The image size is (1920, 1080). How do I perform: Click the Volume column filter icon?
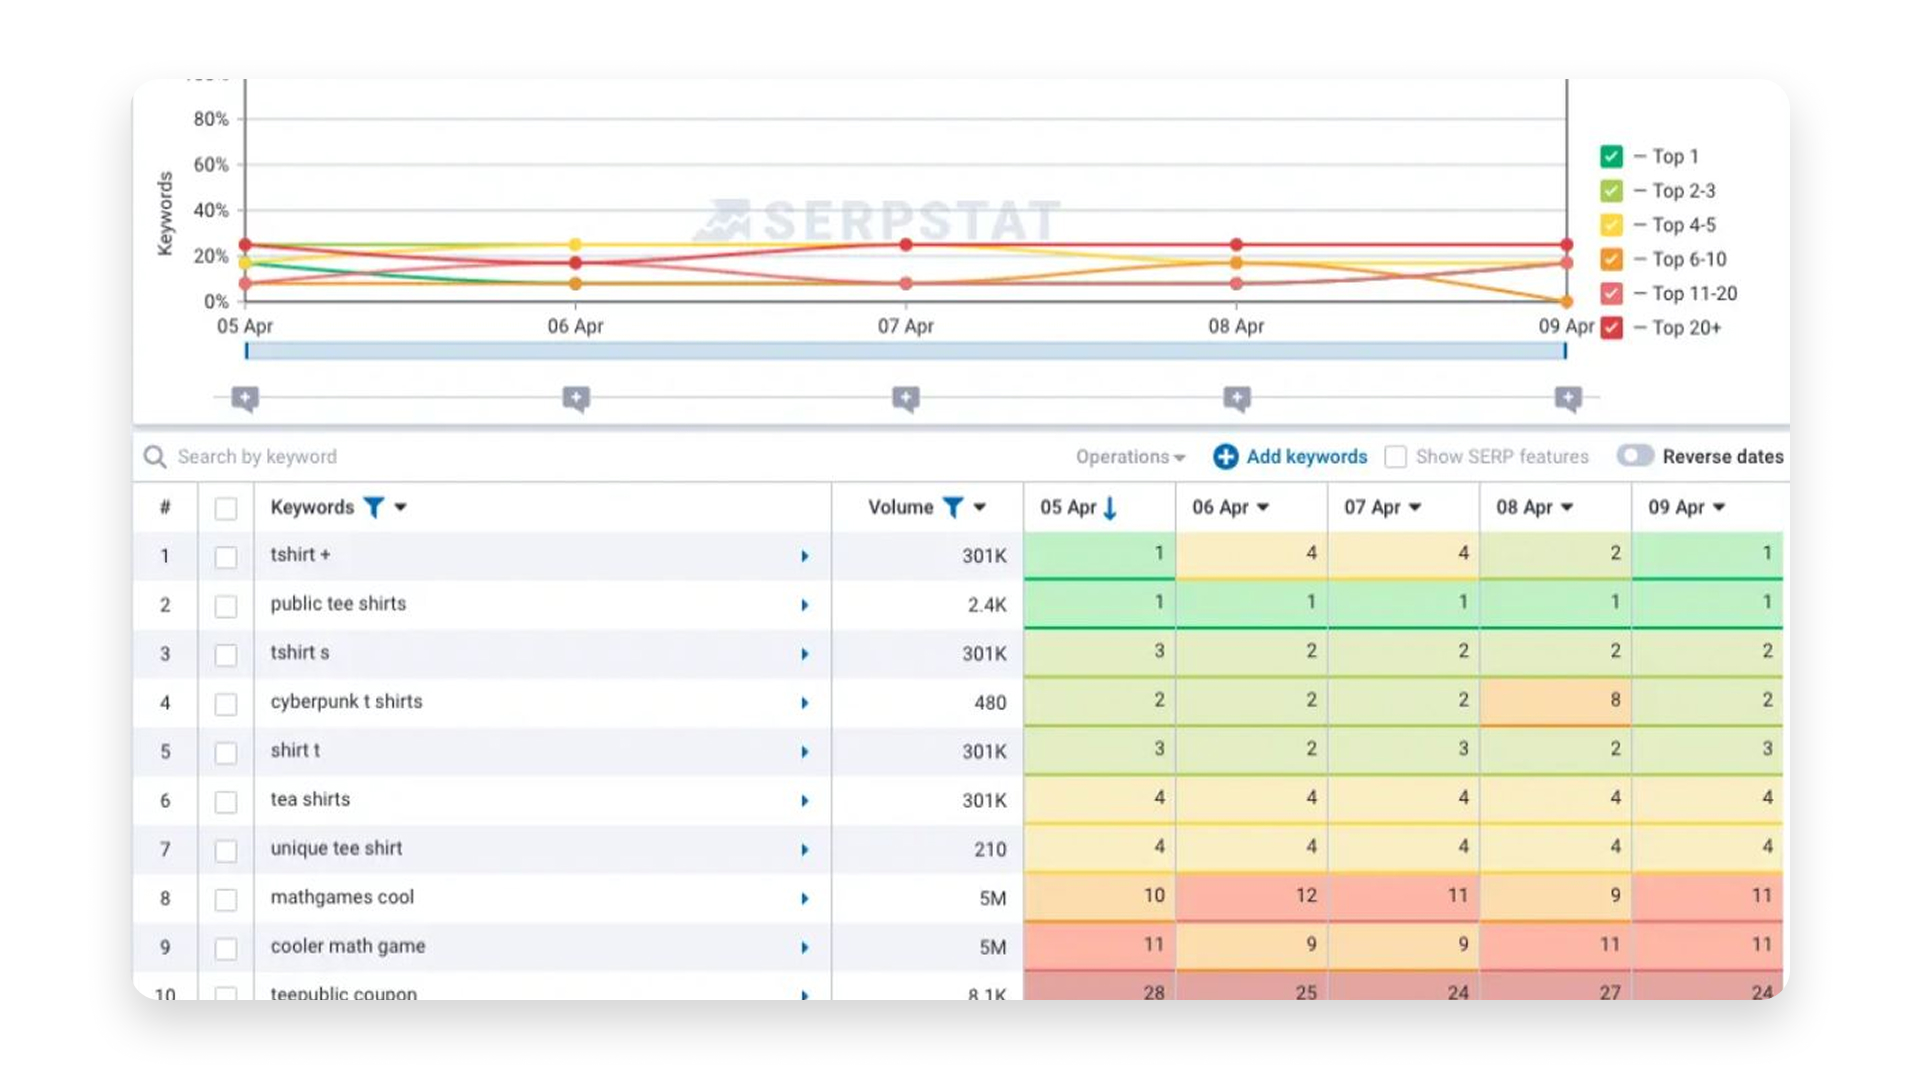[x=953, y=507]
